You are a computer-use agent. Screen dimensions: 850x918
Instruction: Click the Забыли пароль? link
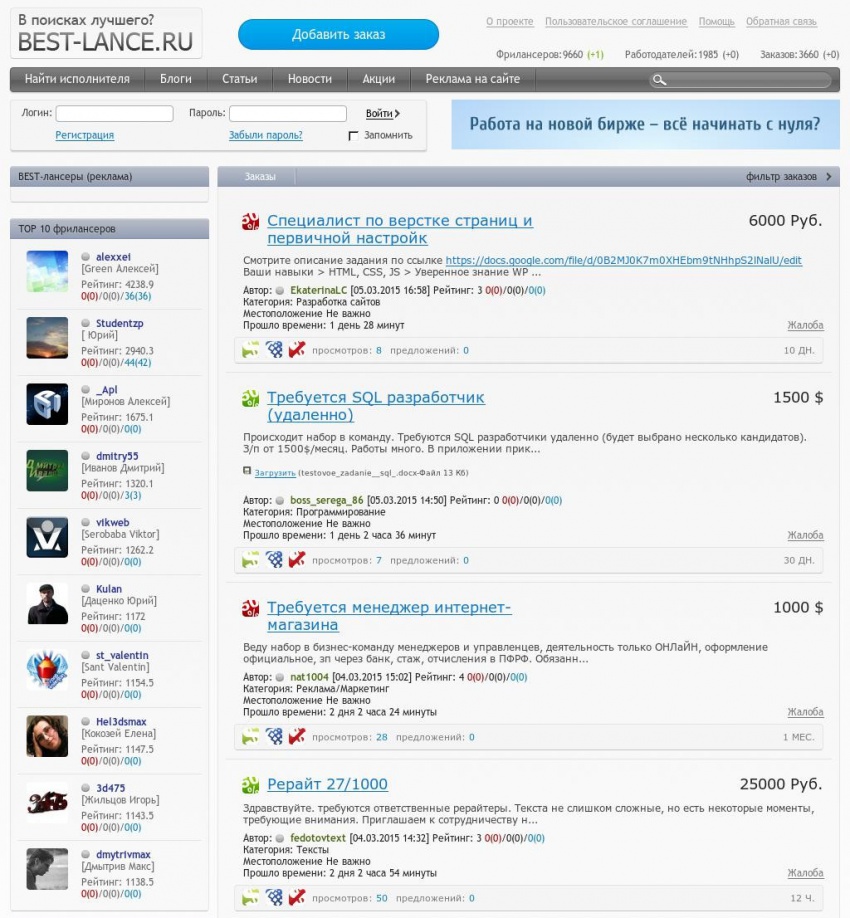click(x=266, y=135)
